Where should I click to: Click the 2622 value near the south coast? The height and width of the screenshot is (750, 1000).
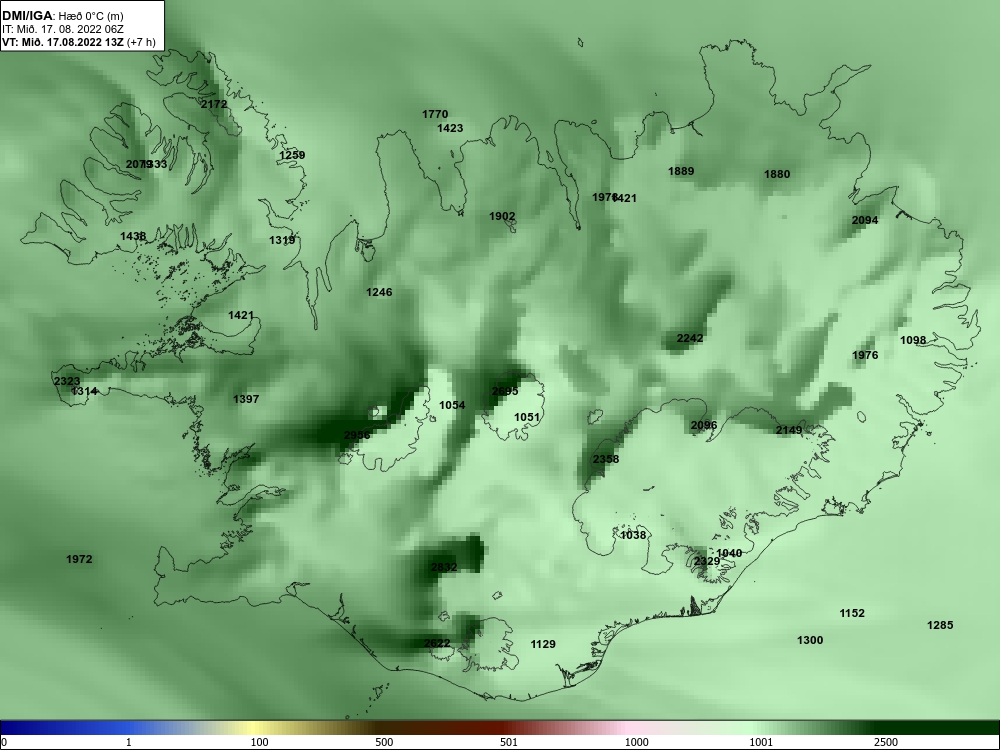[437, 643]
